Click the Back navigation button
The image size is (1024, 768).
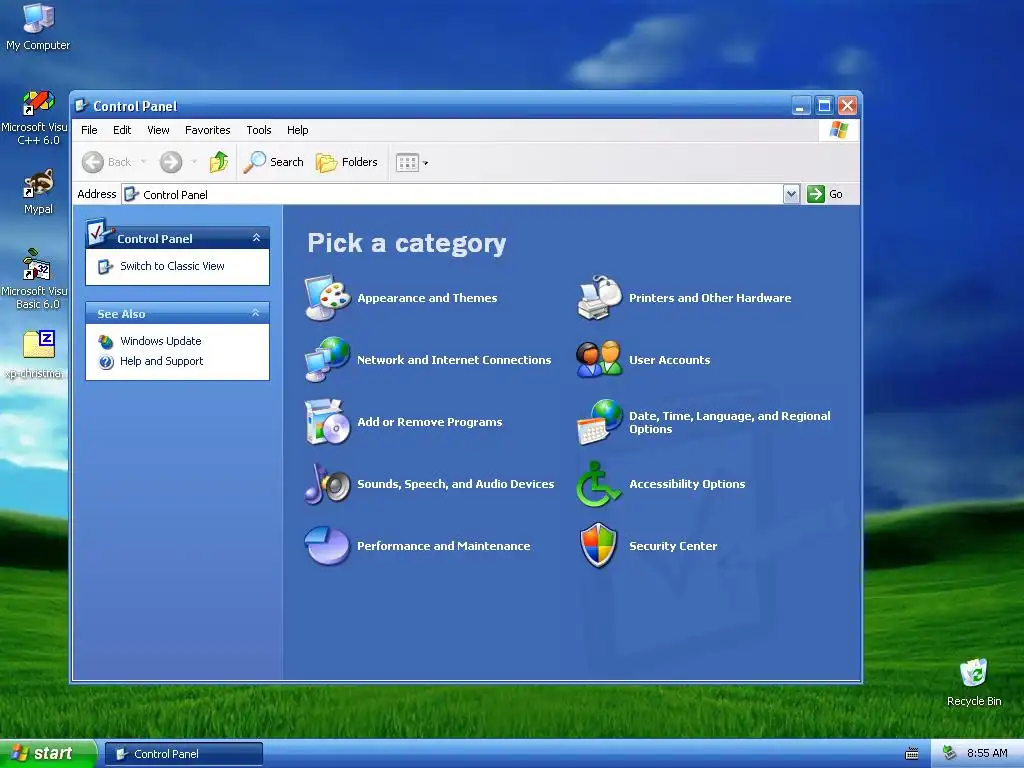click(106, 162)
